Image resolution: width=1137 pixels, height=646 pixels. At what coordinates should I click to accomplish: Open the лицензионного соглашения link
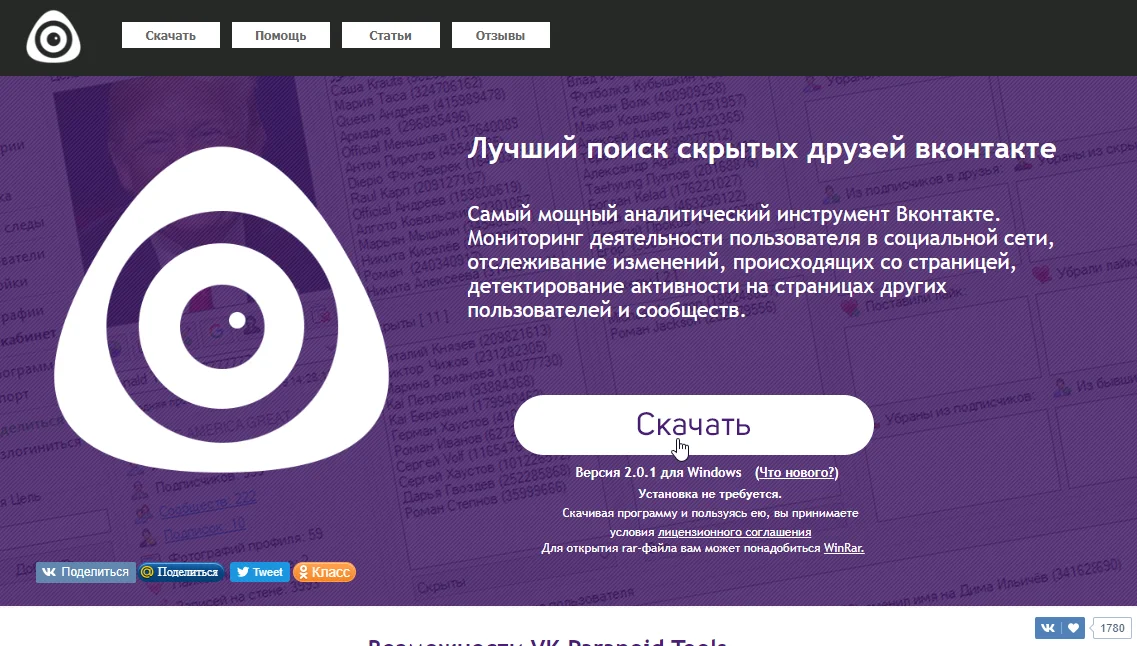click(735, 532)
